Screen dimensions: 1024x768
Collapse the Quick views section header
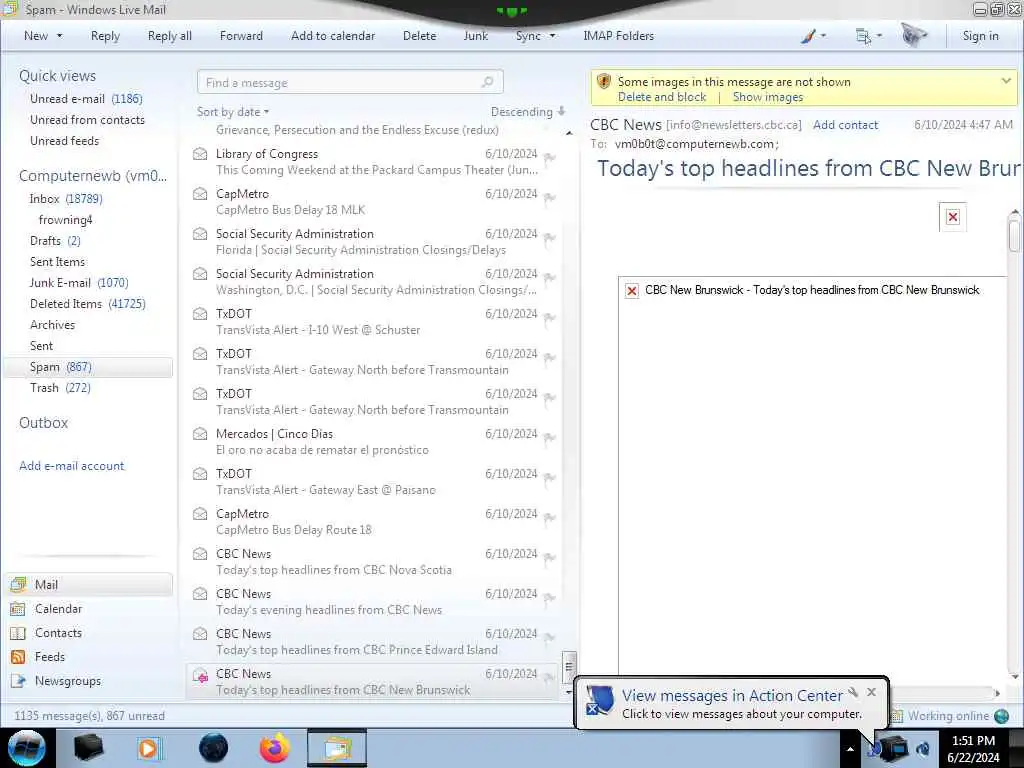[57, 76]
